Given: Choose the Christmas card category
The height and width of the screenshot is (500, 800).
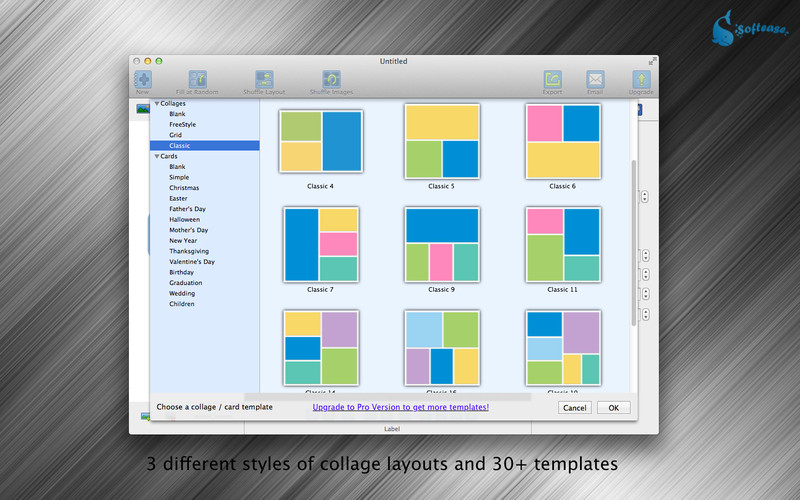Looking at the screenshot, I should [x=184, y=188].
